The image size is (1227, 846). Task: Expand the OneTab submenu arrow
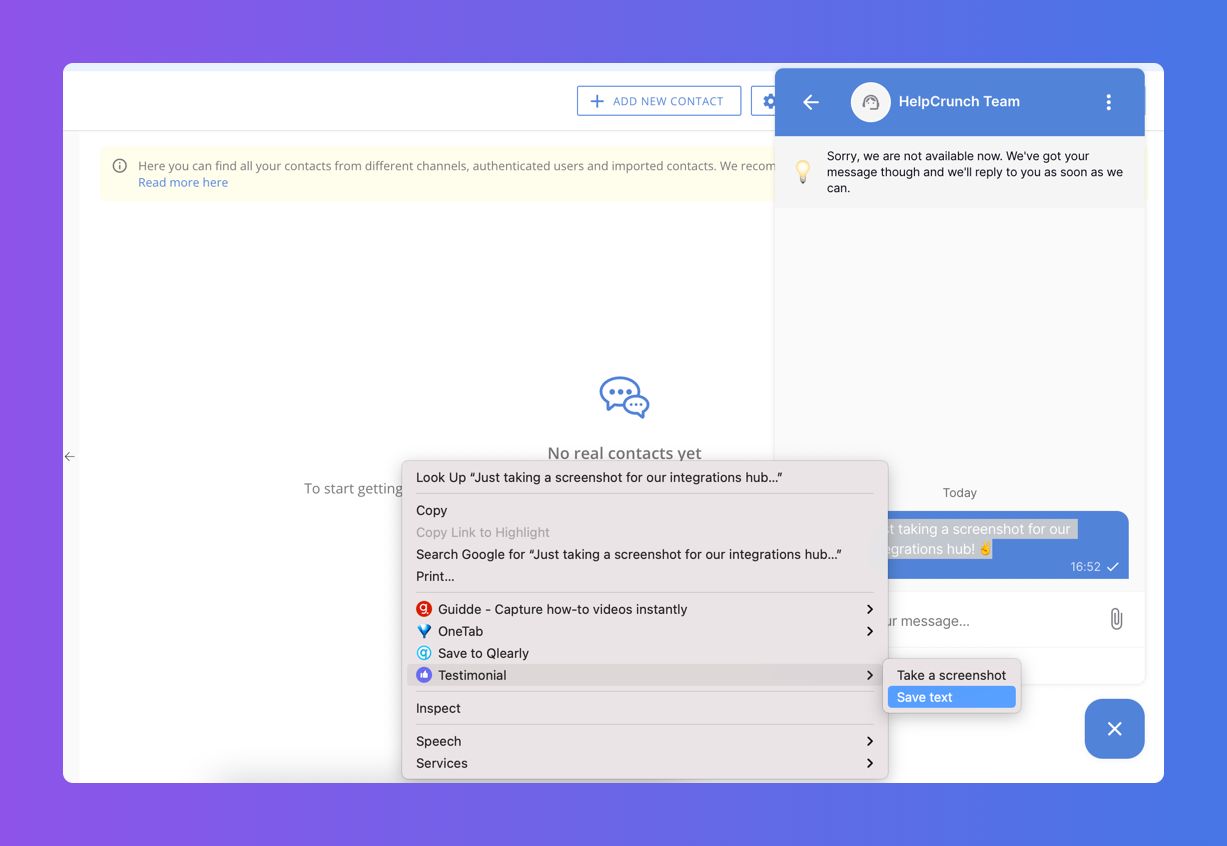[870, 631]
